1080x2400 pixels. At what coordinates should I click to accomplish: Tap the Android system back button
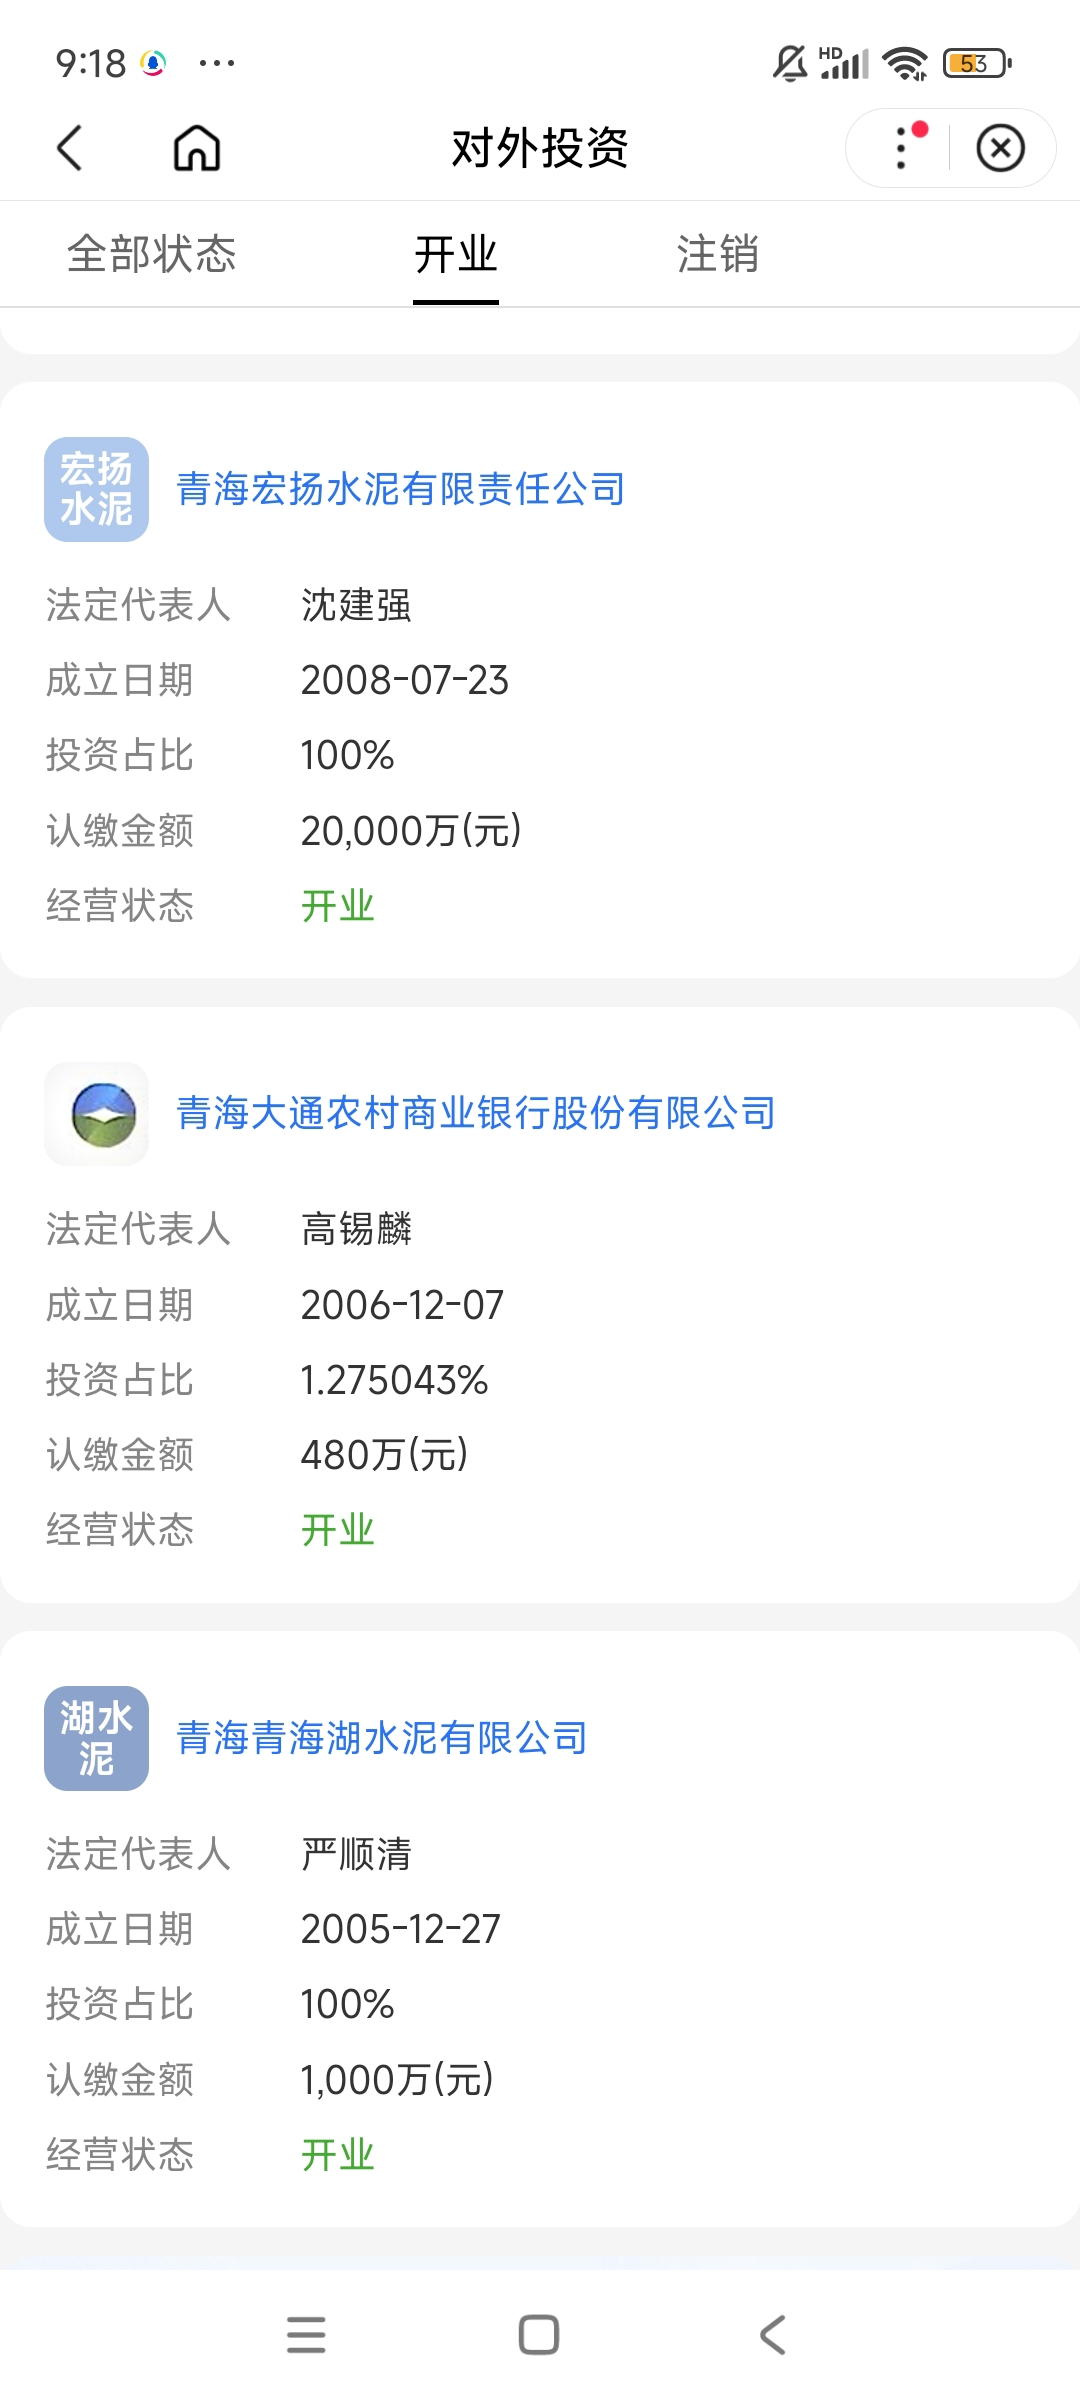(x=772, y=2335)
